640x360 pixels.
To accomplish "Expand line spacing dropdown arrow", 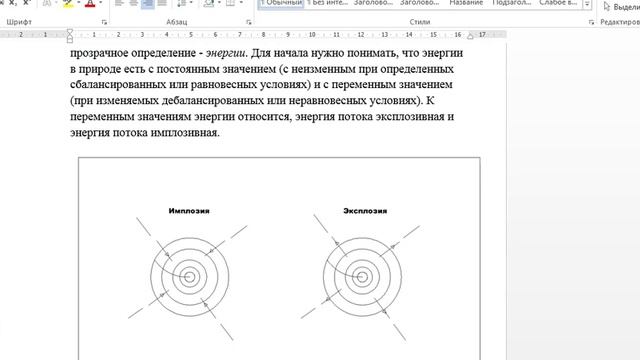I will (191, 3).
